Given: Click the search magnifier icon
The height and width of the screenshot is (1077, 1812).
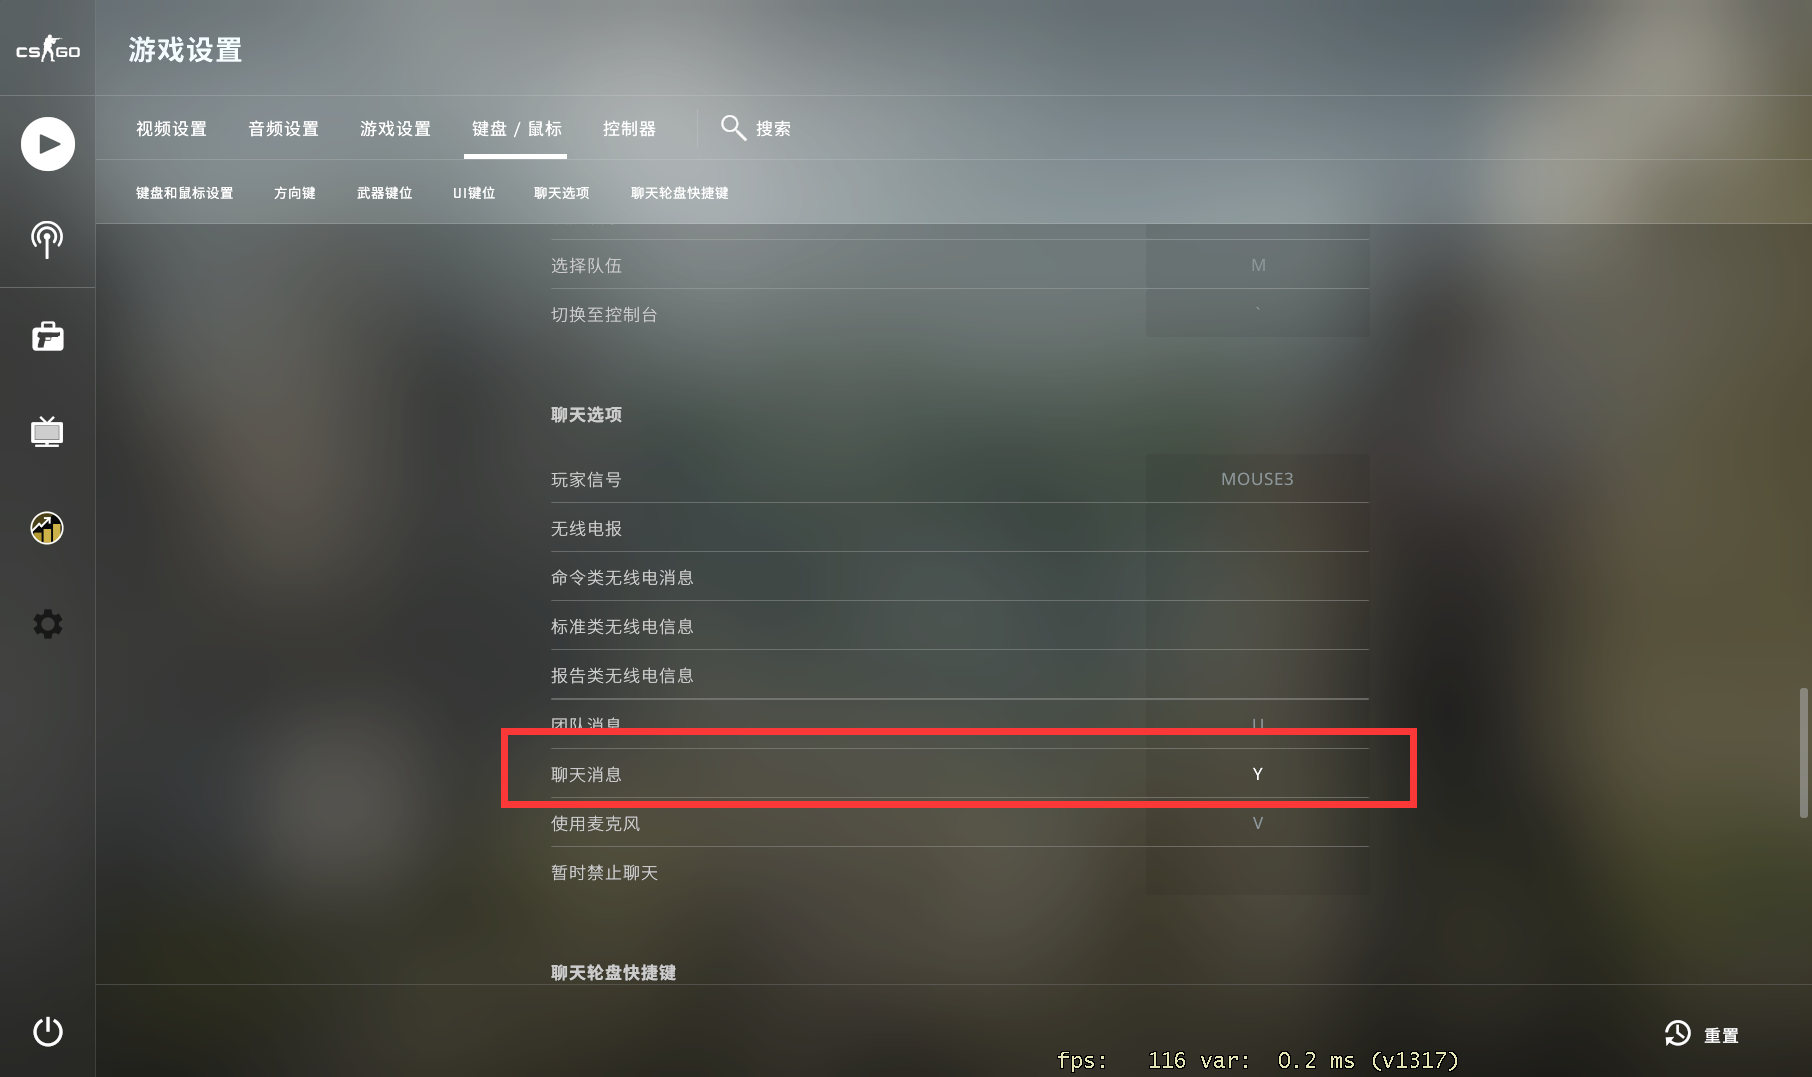Looking at the screenshot, I should tap(733, 128).
